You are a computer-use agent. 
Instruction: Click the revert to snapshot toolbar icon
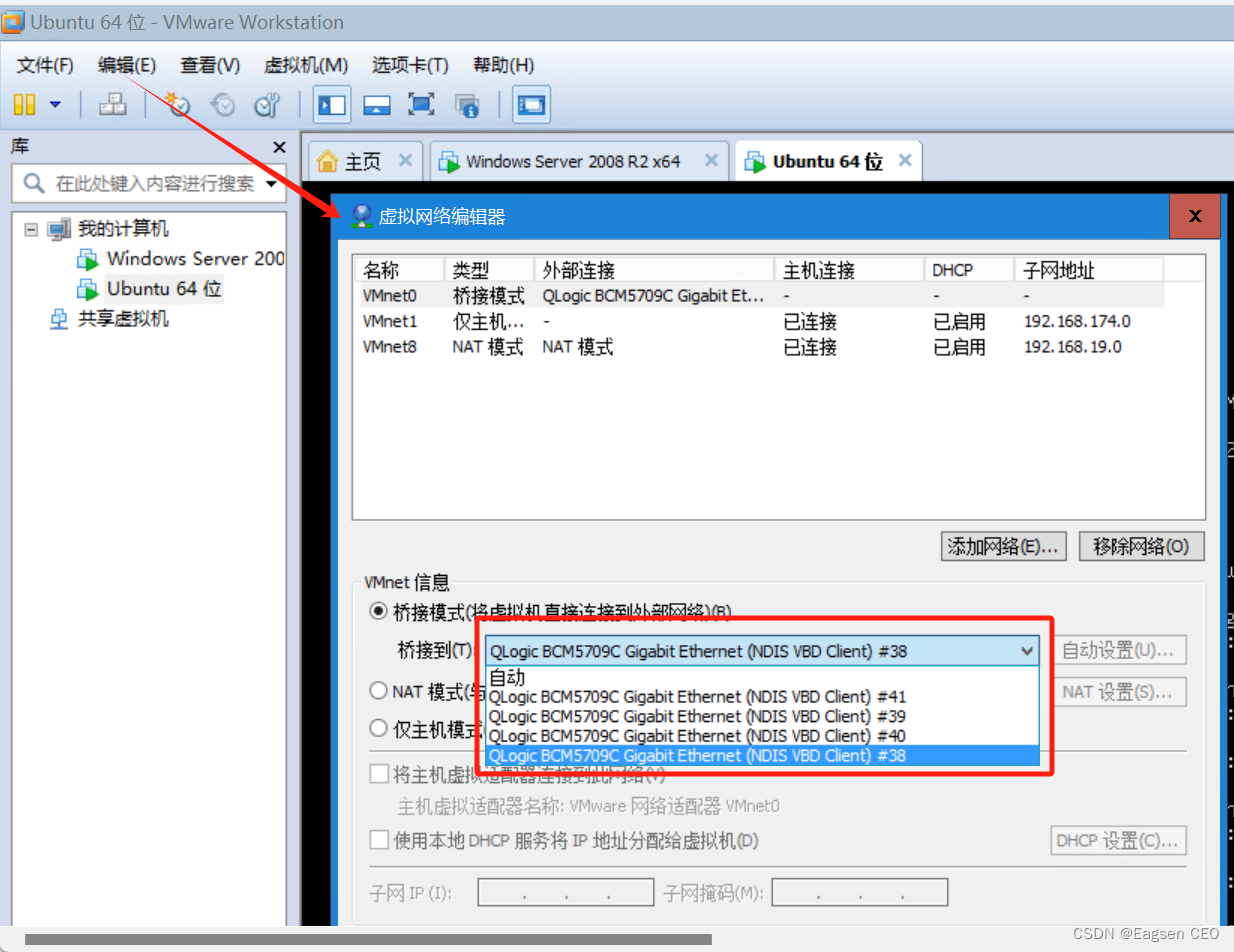223,104
